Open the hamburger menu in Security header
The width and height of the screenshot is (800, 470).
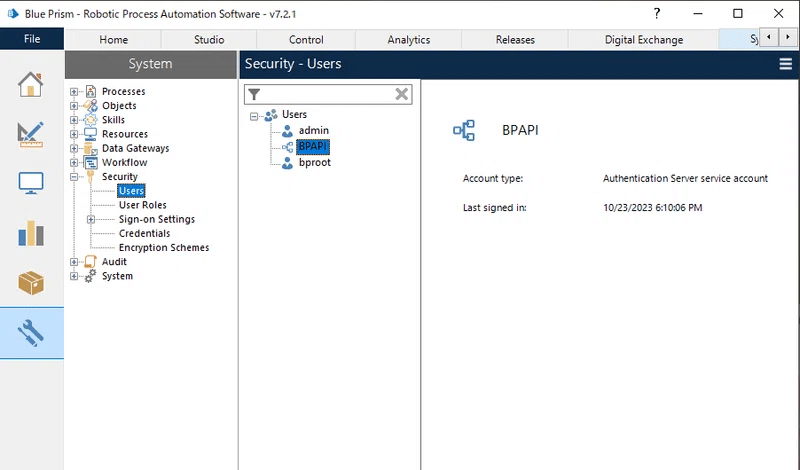(x=785, y=64)
